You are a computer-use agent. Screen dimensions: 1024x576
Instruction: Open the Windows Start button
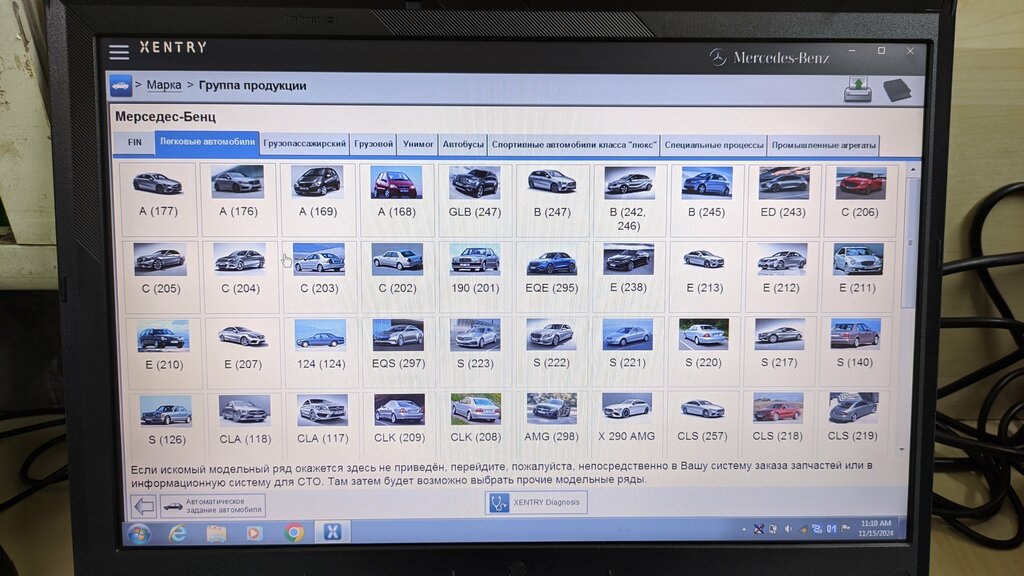(138, 534)
